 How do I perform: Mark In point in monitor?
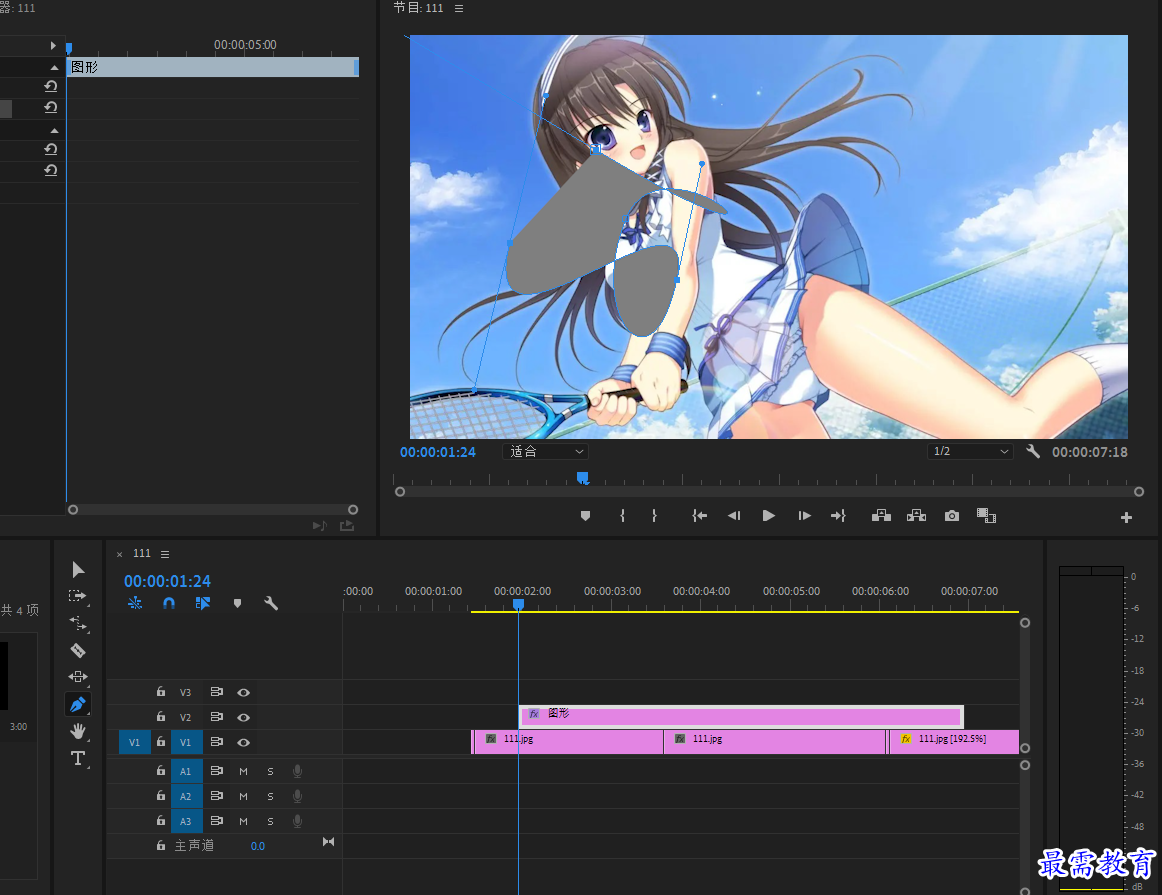point(622,516)
